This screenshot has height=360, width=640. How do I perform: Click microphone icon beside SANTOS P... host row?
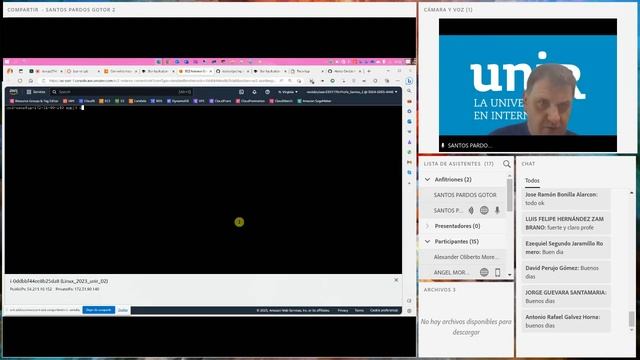pos(497,210)
